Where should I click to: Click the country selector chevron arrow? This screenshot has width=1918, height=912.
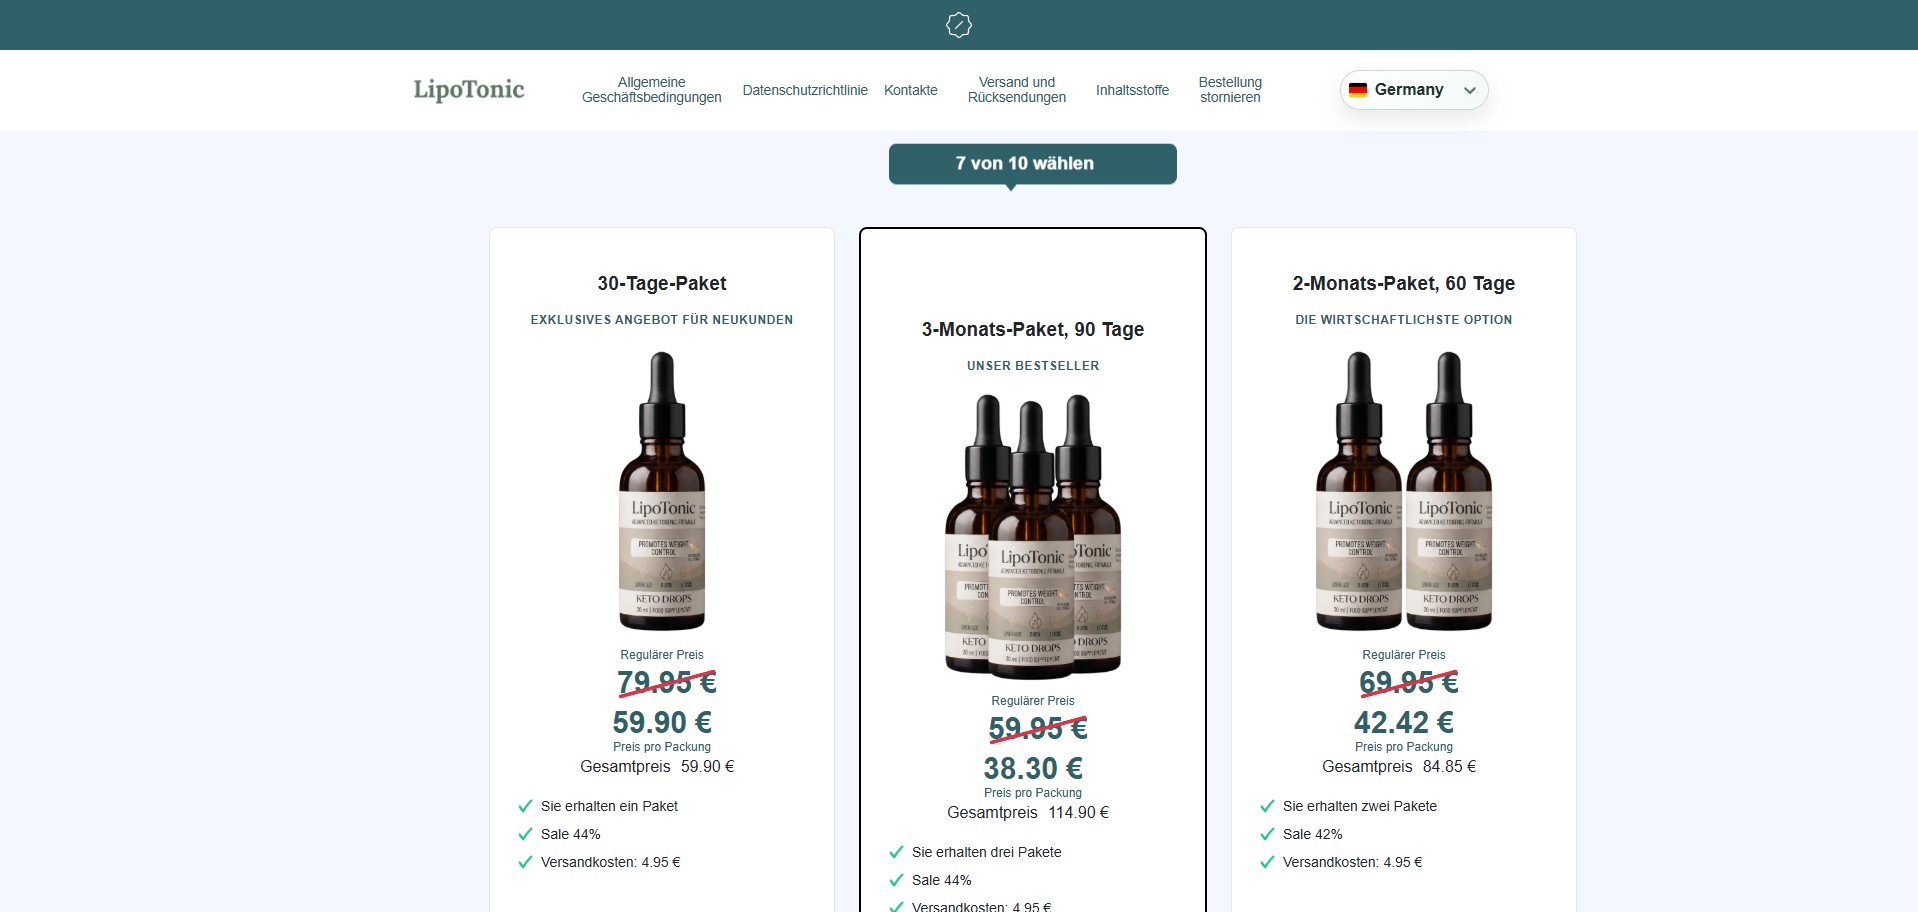[x=1470, y=90]
